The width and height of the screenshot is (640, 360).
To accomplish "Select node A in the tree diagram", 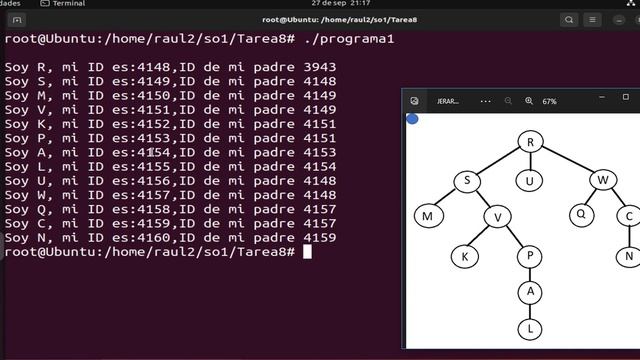I will point(530,292).
